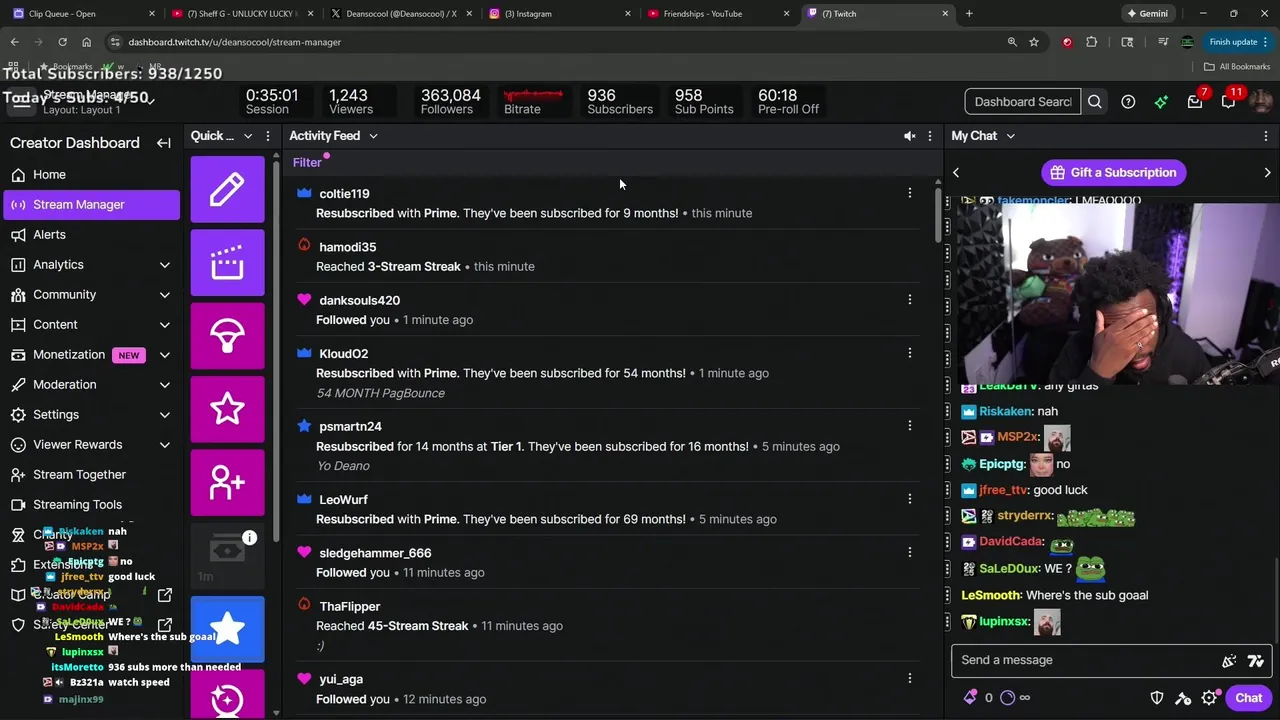The width and height of the screenshot is (1280, 720).
Task: Click the clapperboard clip quick action tile
Action: click(227, 262)
